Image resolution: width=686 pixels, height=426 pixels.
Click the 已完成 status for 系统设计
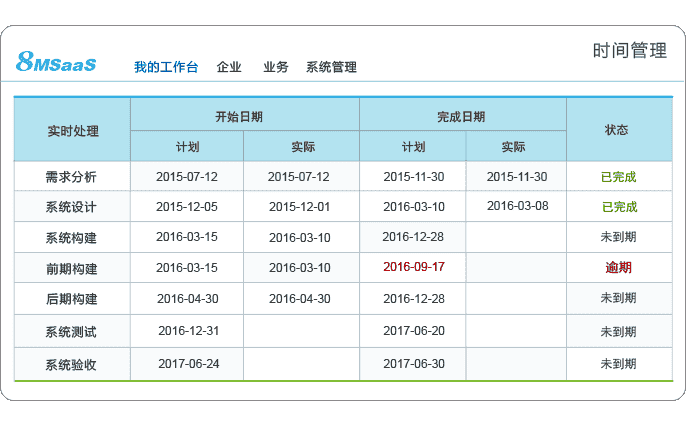coord(620,206)
